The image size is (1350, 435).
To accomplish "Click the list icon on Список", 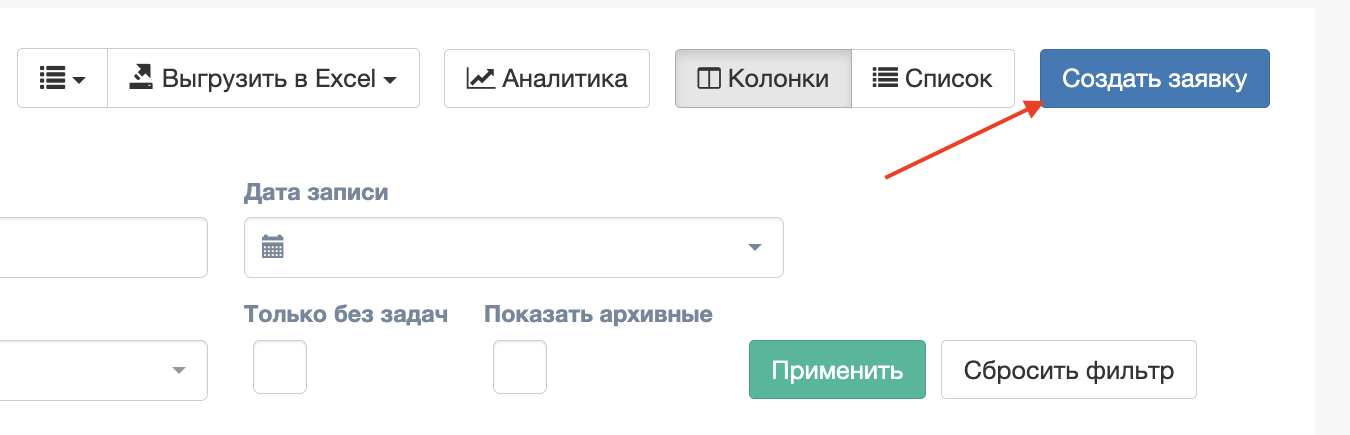I will pyautogui.click(x=885, y=78).
